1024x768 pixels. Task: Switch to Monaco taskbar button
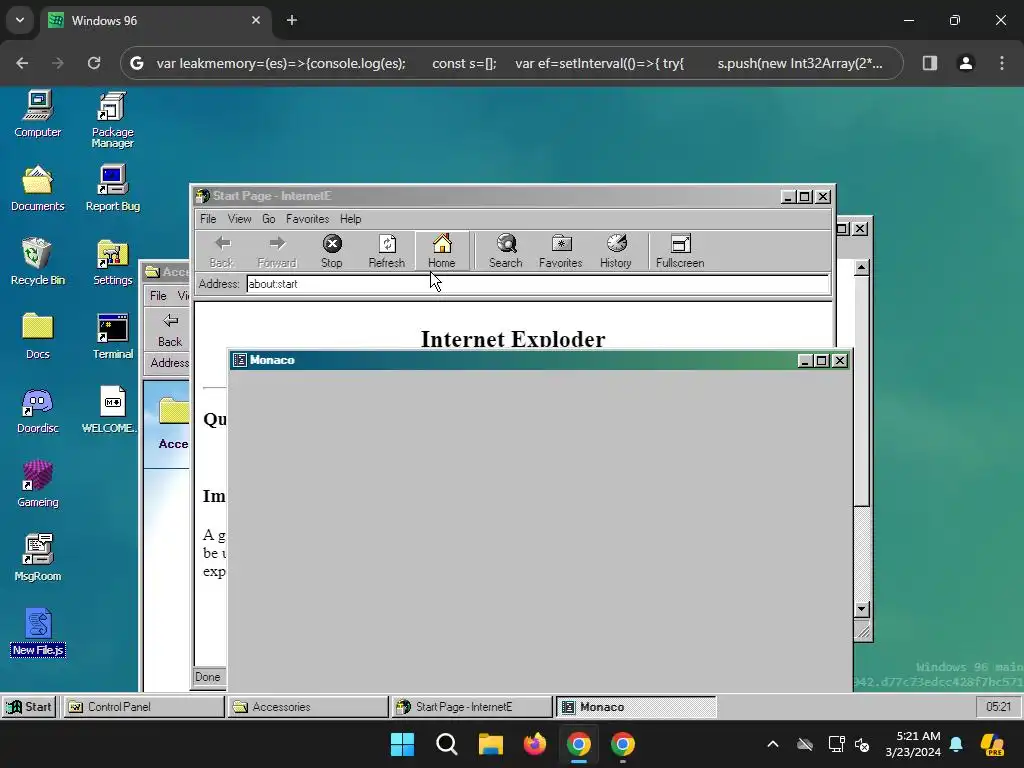(x=637, y=707)
